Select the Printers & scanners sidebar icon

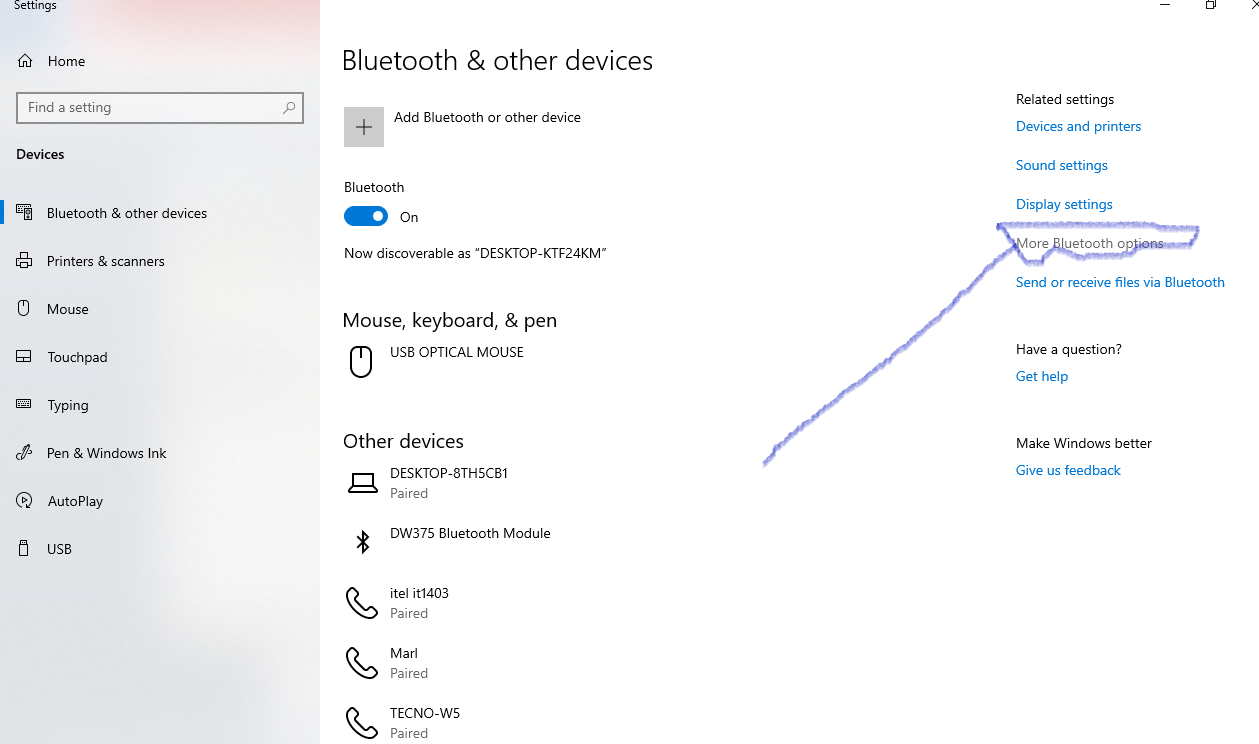(x=24, y=260)
